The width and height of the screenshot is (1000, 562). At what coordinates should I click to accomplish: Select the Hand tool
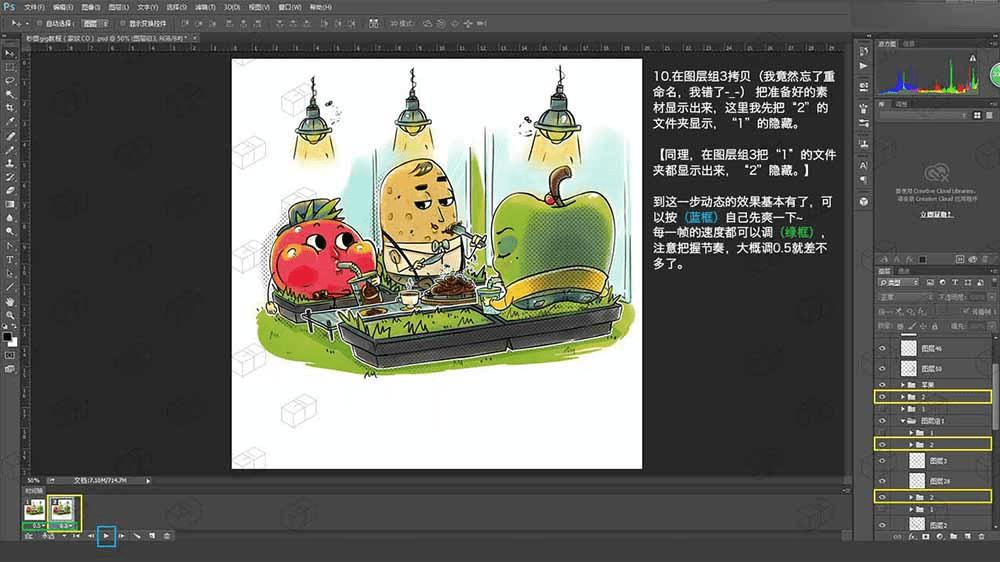[10, 301]
